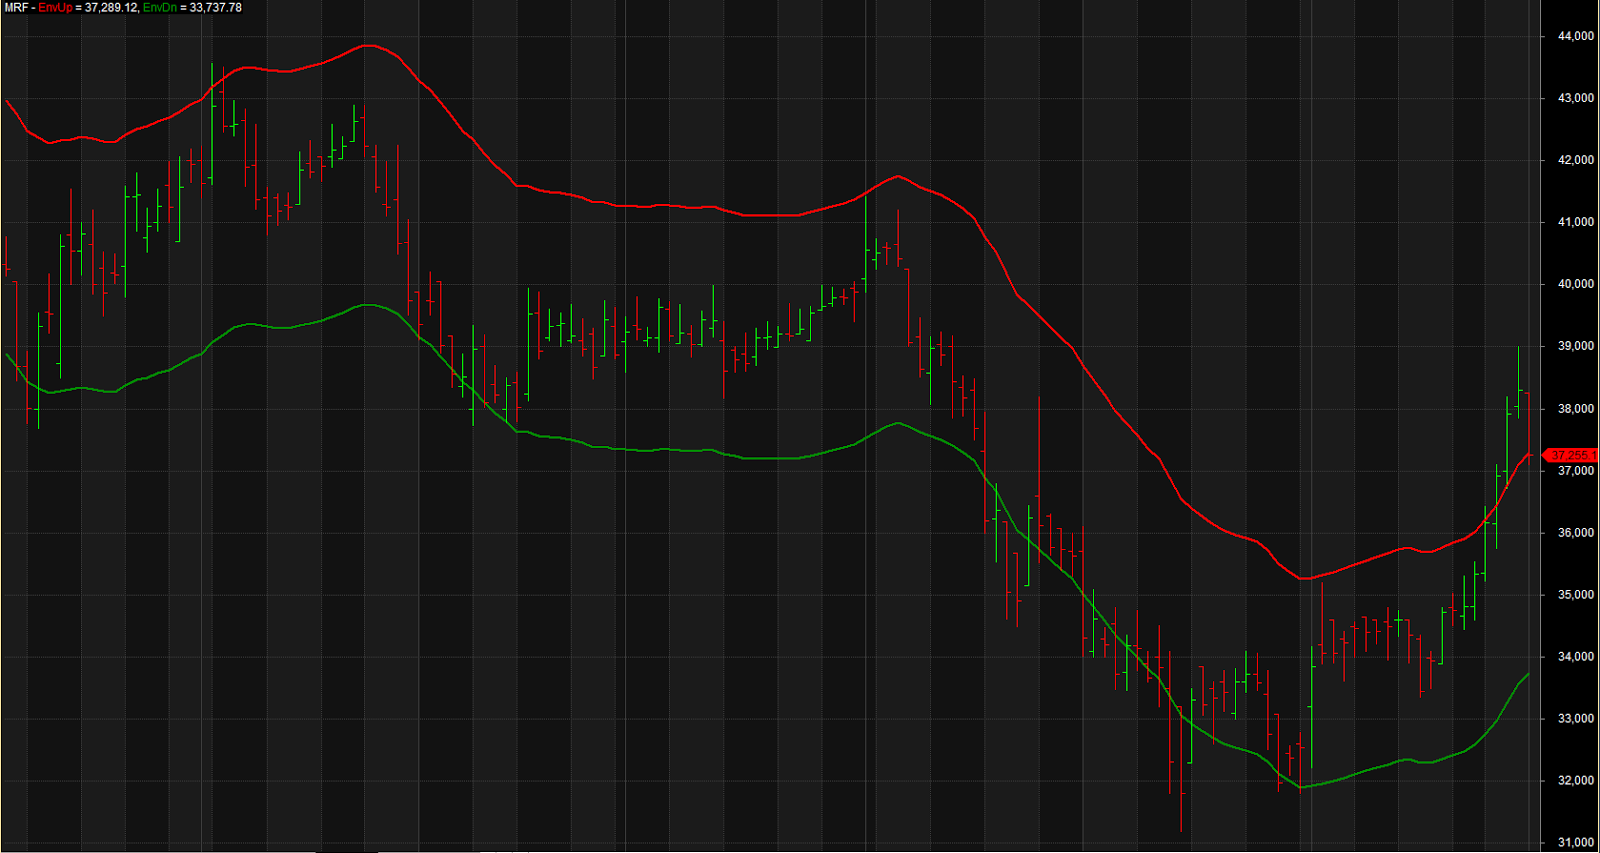
Task: Click the 38,000 price axis label
Action: pos(1576,409)
